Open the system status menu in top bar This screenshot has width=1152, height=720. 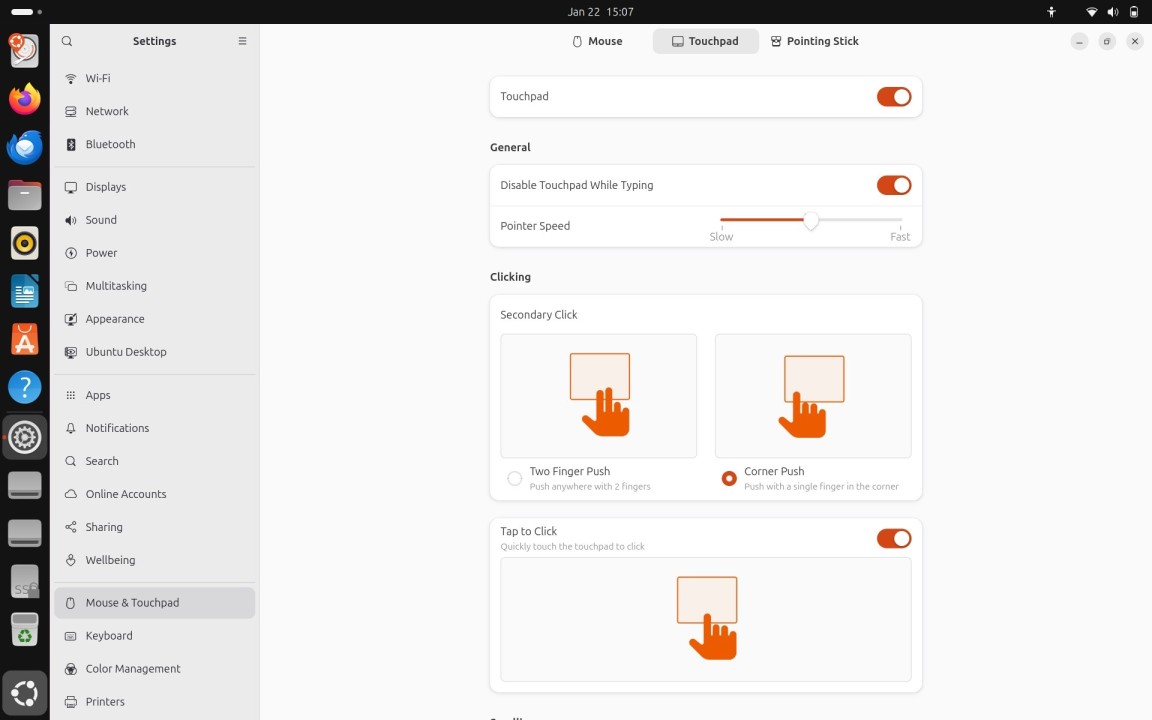[1111, 12]
